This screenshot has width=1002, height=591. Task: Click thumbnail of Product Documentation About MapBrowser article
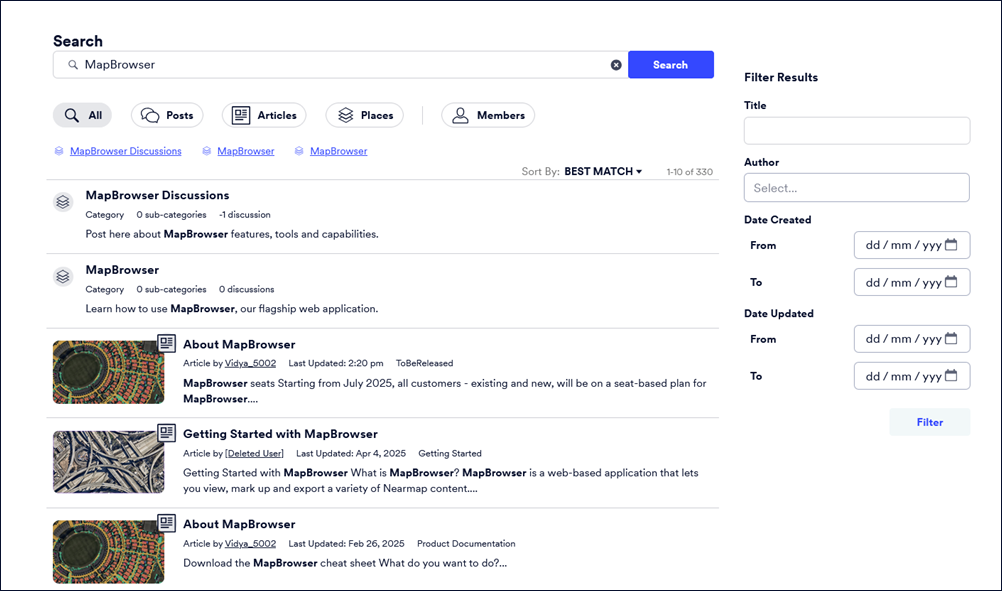click(108, 552)
